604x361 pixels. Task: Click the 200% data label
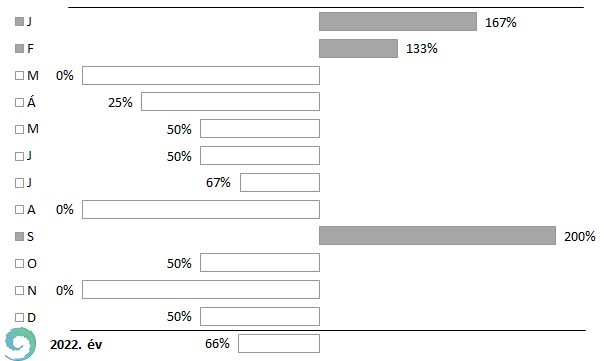pyautogui.click(x=579, y=236)
